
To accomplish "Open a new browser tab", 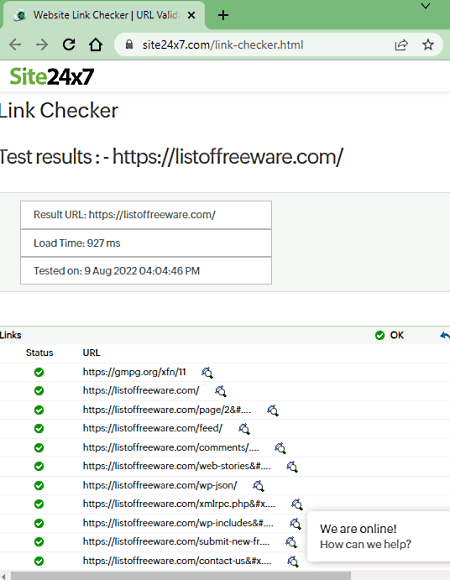I will click(x=223, y=15).
